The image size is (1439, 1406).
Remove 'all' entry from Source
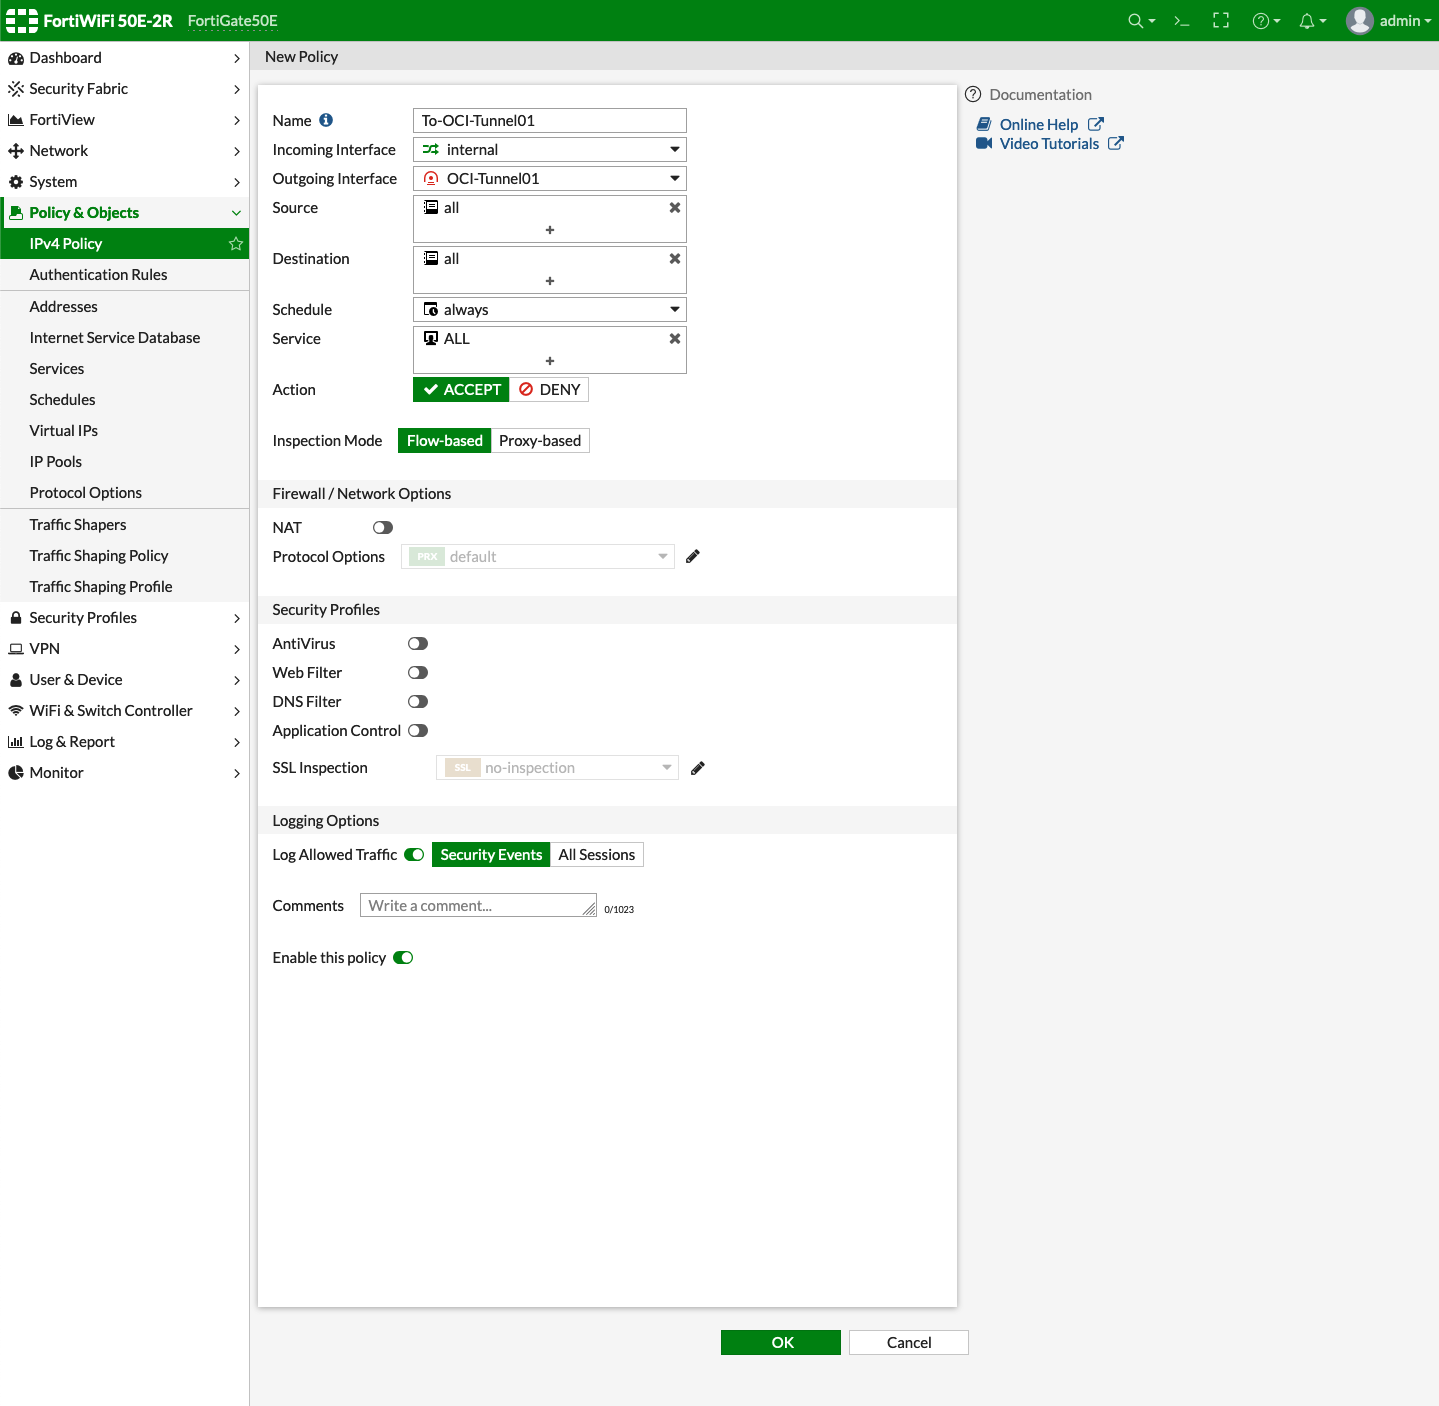675,208
